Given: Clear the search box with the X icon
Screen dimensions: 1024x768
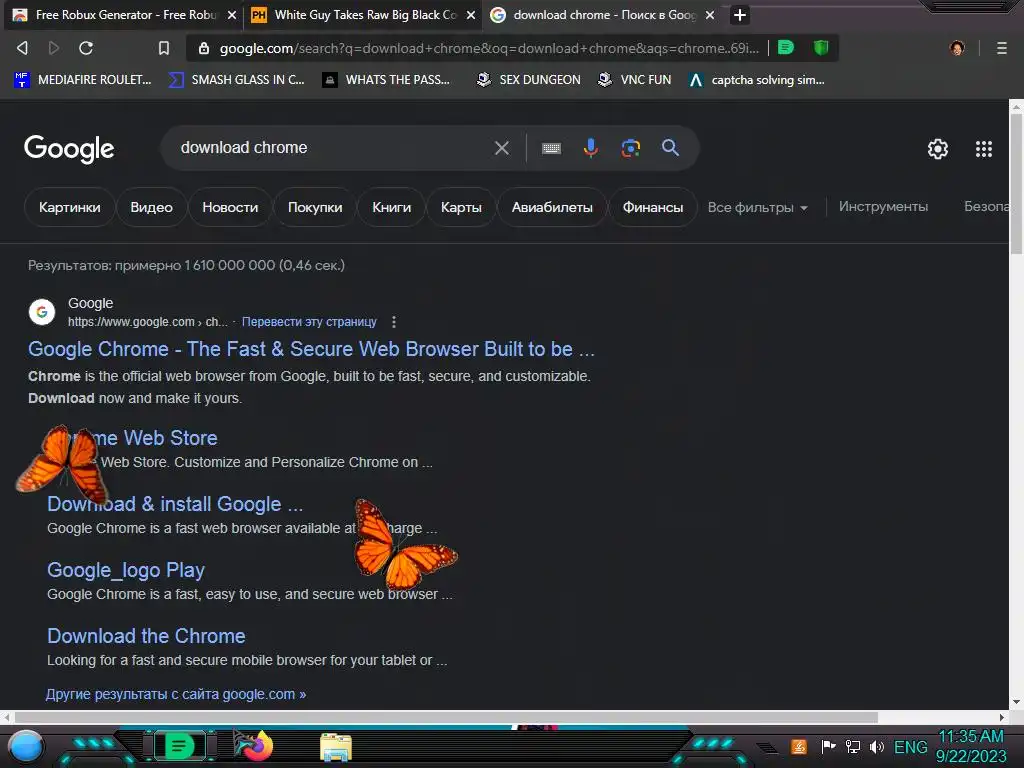Looking at the screenshot, I should (x=502, y=148).
